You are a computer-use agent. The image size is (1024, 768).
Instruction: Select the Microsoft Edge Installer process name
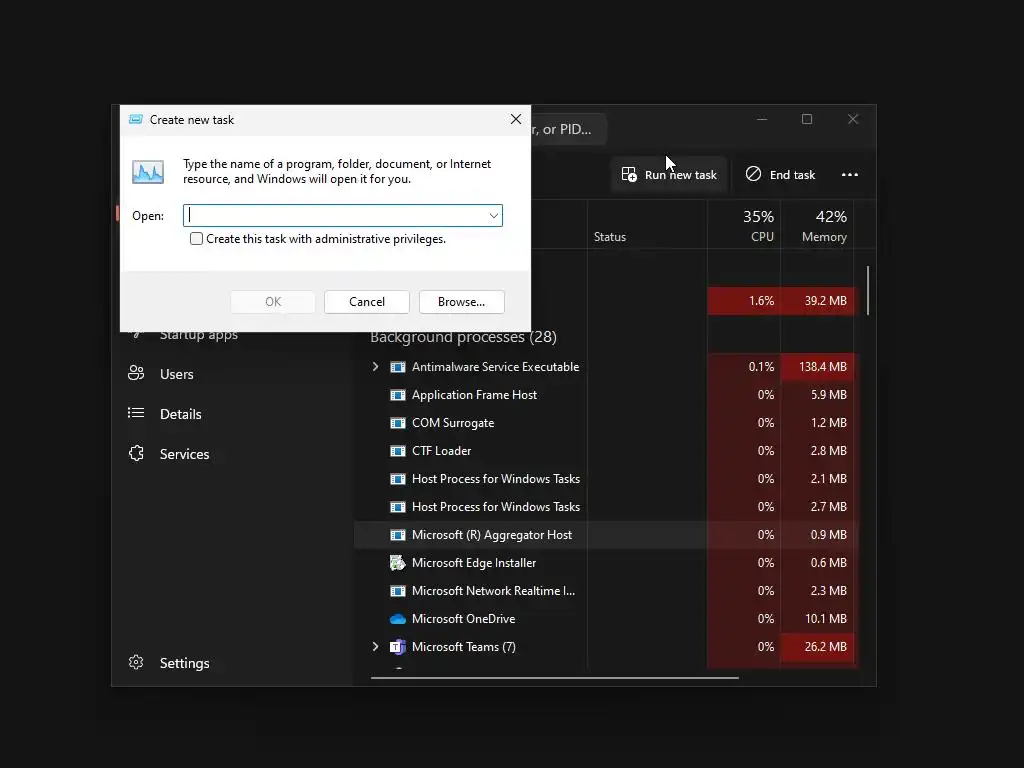coord(473,563)
